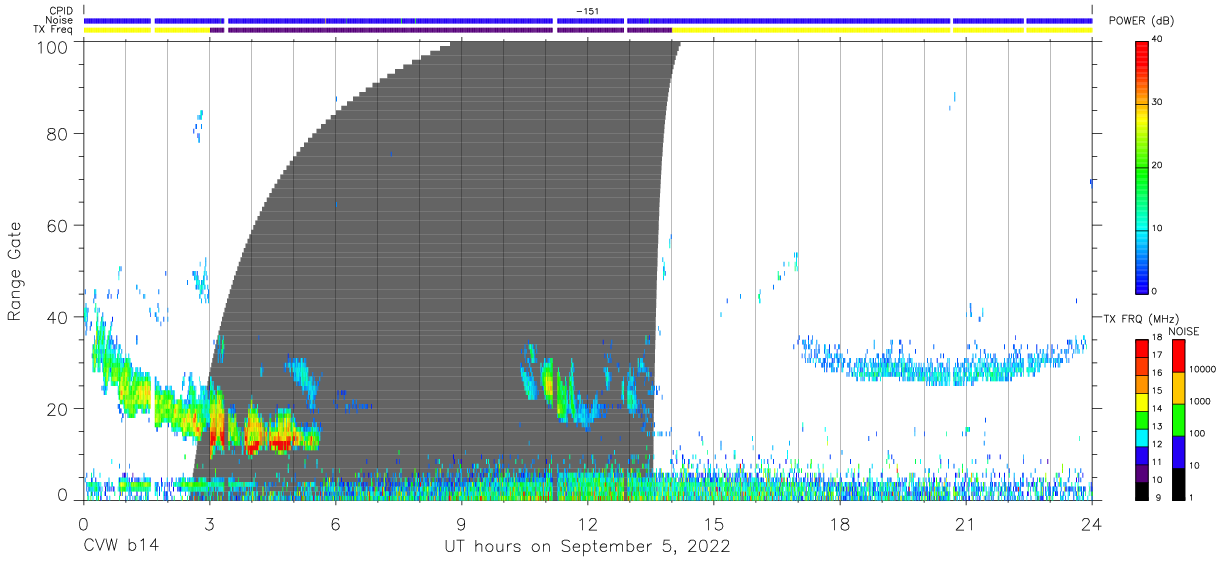Select 'UT hours on September 5, 2022' title
The width and height of the screenshot is (1228, 567).
click(x=587, y=547)
